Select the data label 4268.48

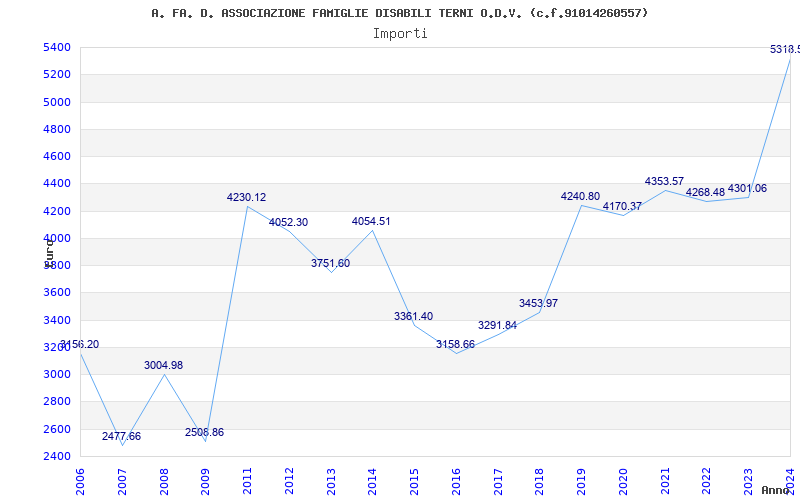pyautogui.click(x=706, y=192)
